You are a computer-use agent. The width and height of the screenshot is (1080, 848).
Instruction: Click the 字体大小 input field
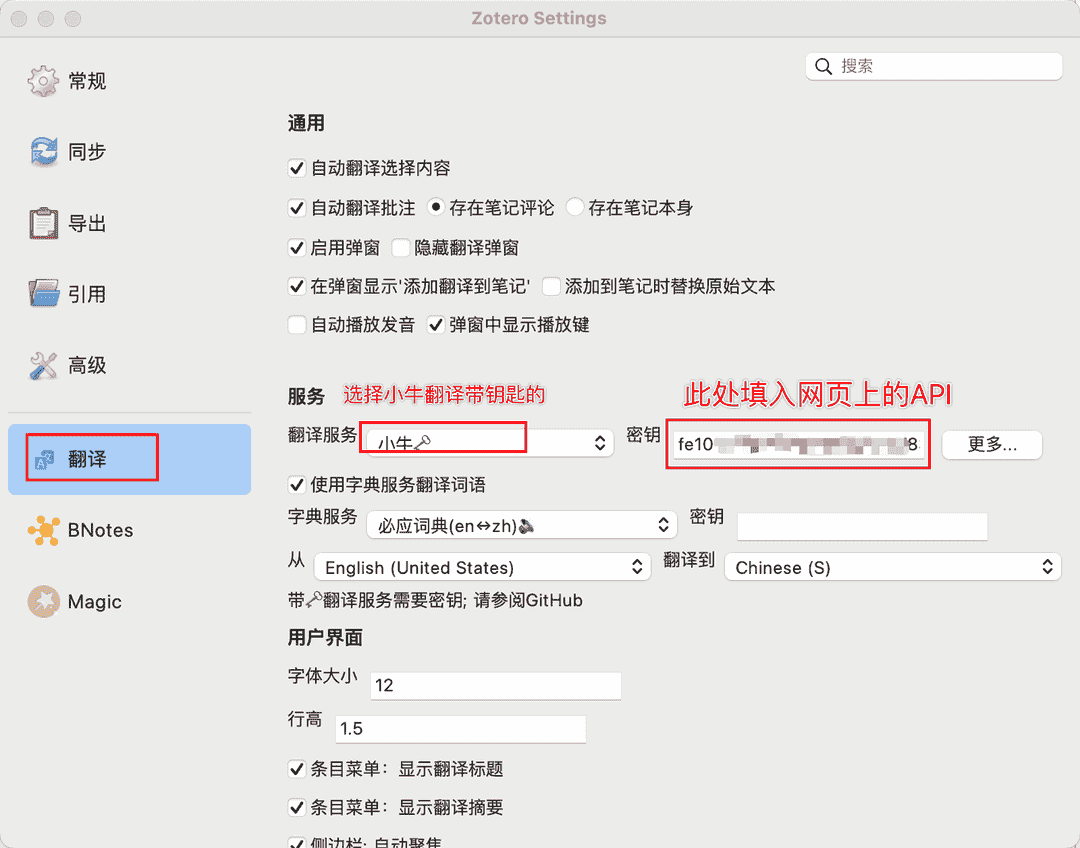click(495, 685)
